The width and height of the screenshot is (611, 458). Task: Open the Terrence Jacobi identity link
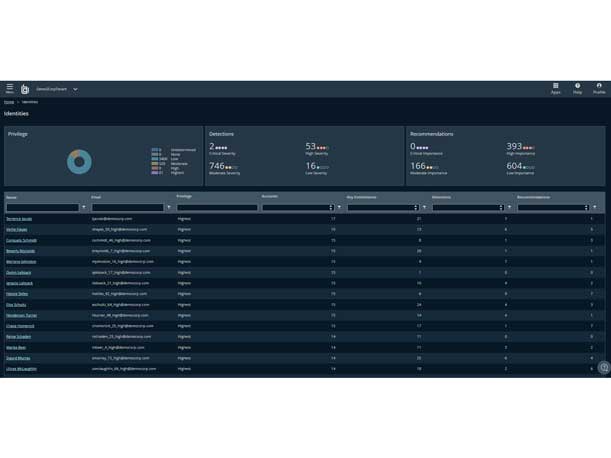19,219
